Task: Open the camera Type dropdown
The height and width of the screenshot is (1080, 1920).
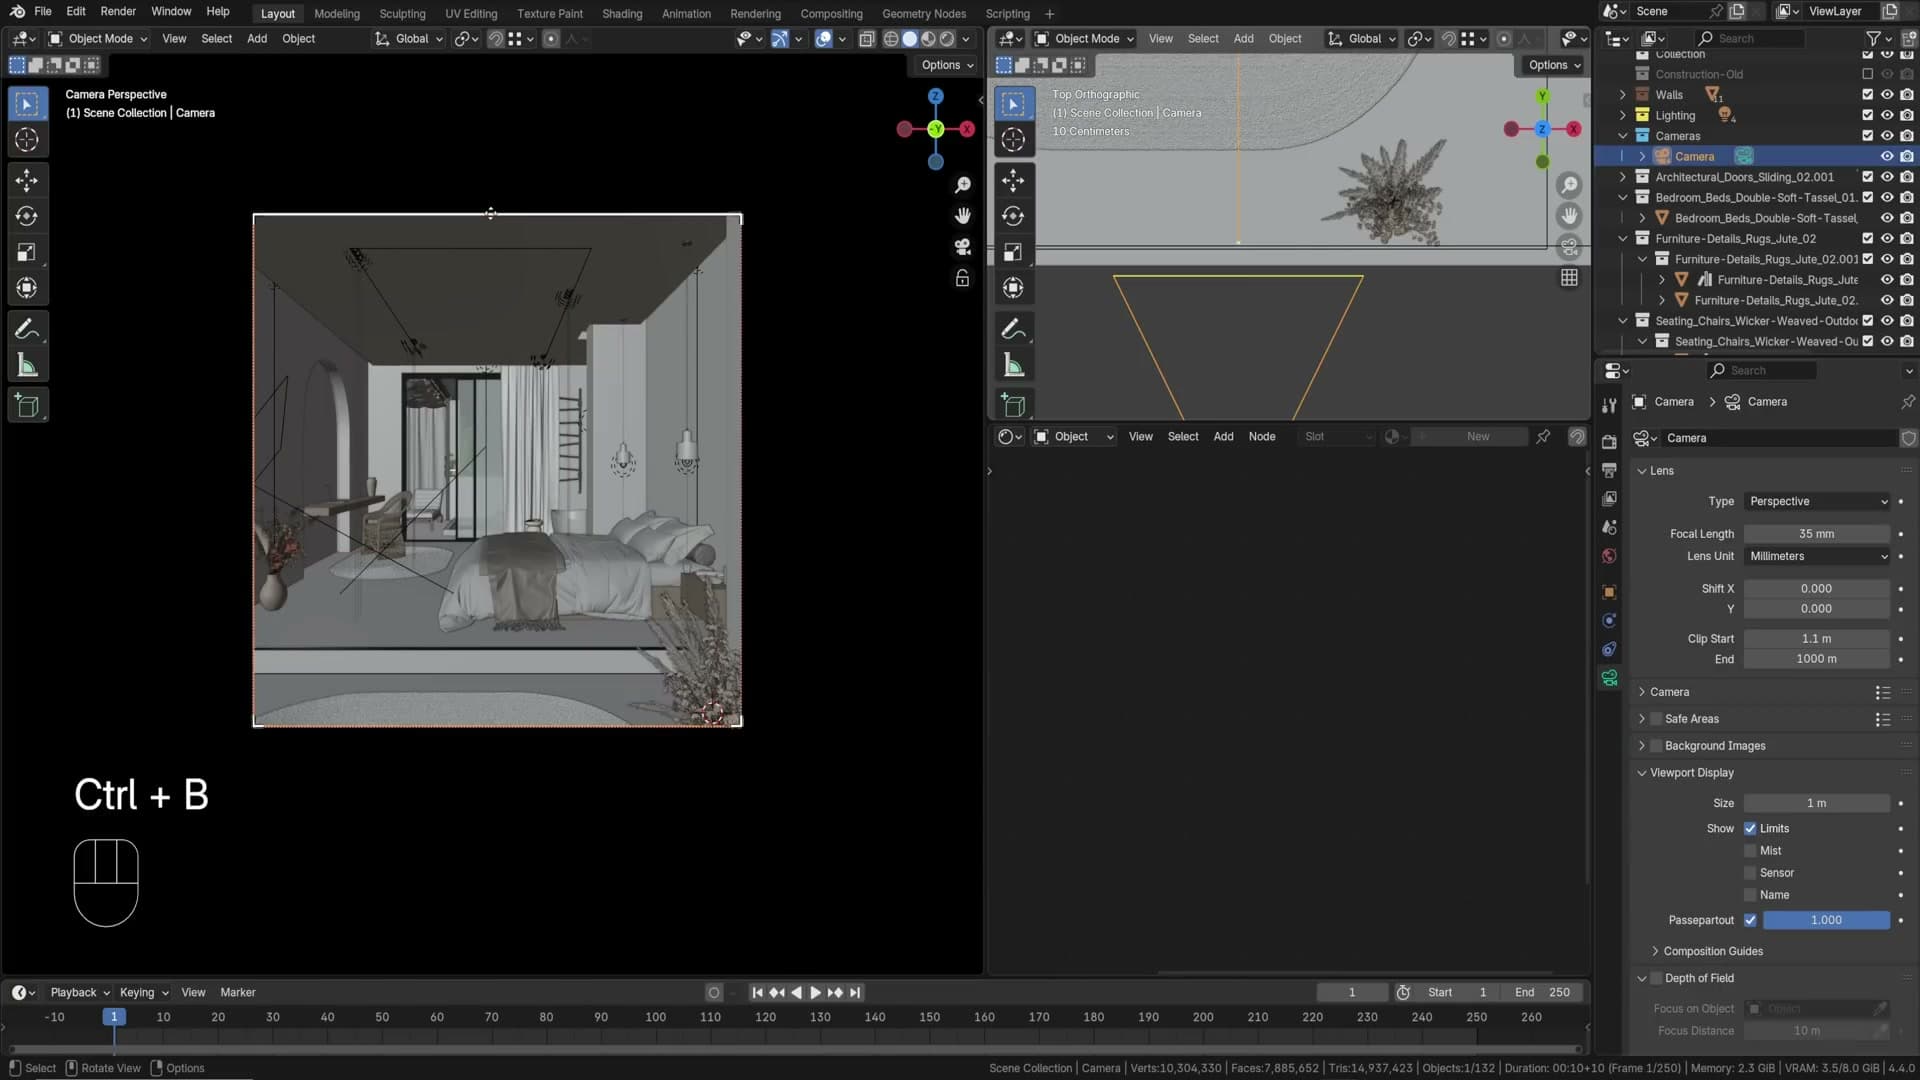Action: point(1817,501)
